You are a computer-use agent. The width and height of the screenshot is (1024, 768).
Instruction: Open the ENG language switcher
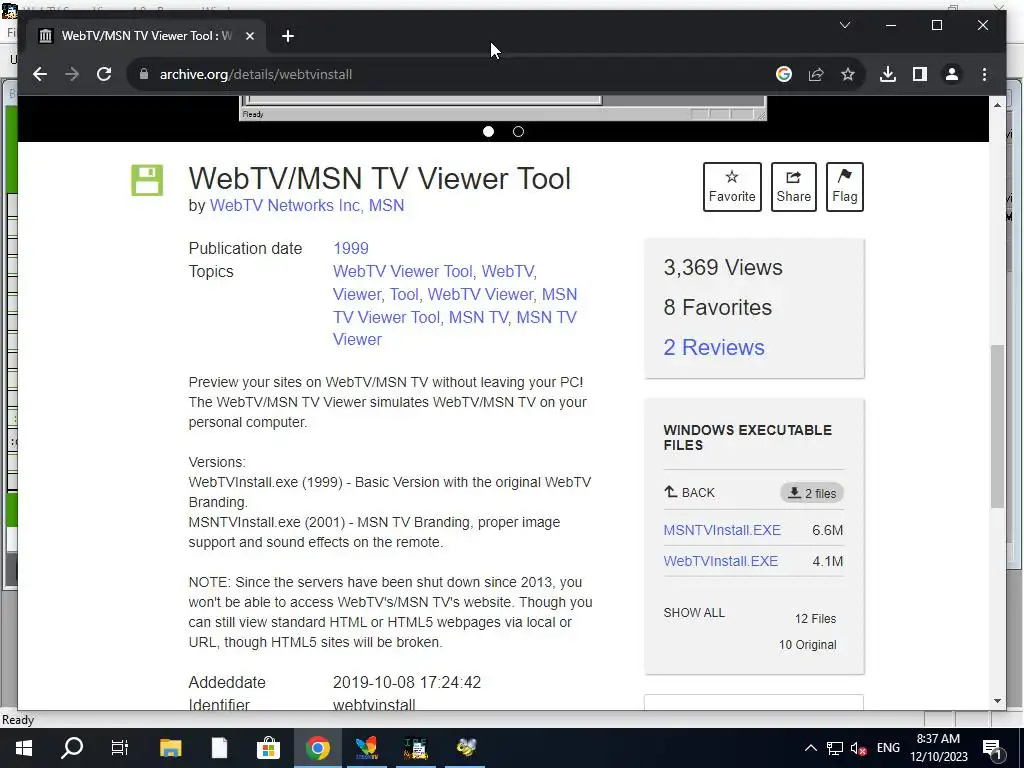[888, 748]
